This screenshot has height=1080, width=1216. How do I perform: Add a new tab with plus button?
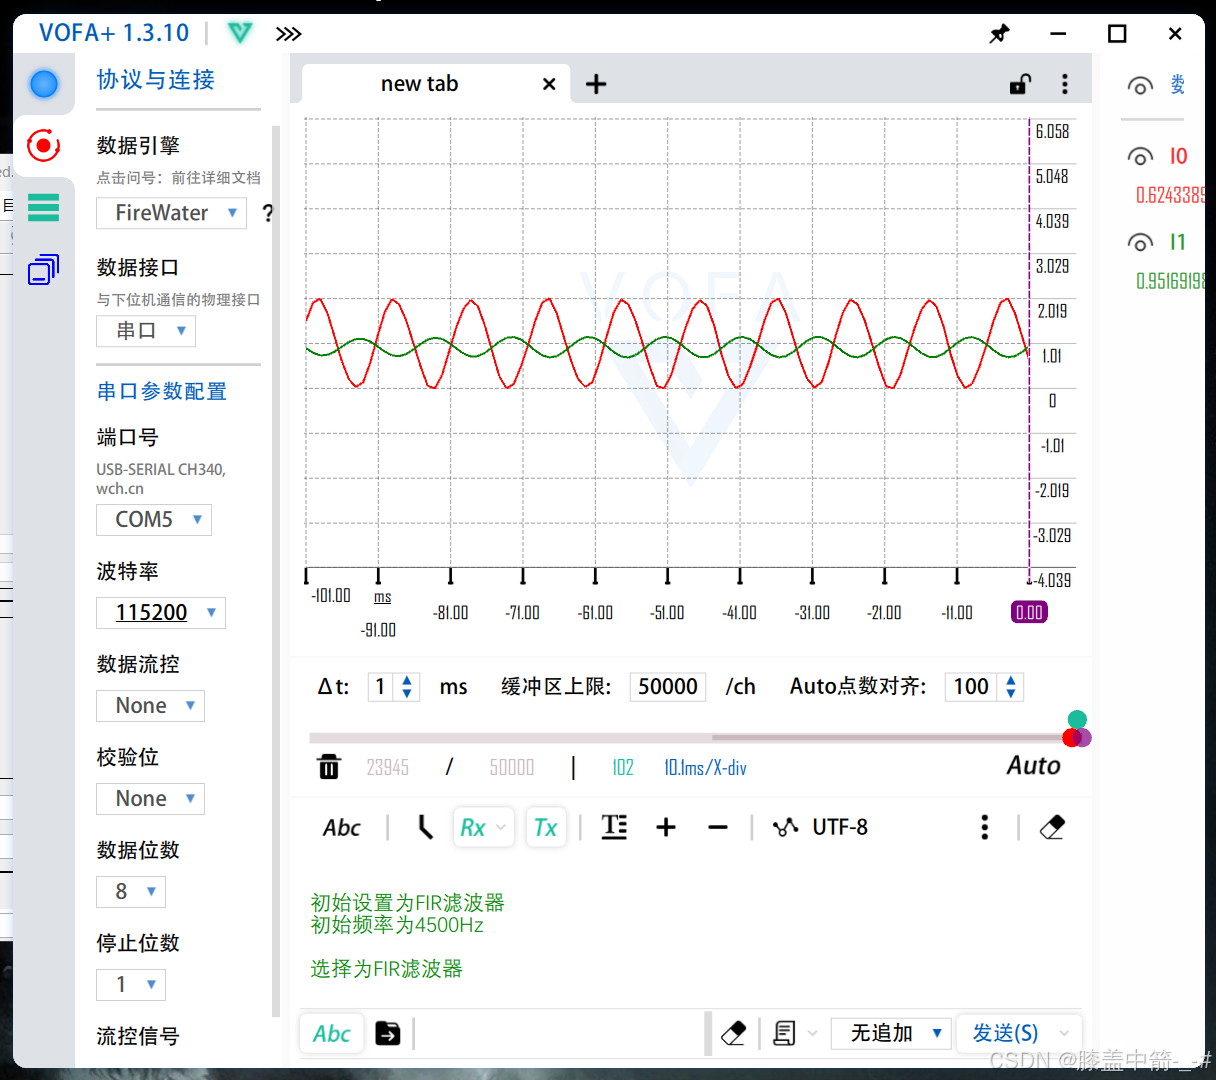(x=596, y=84)
